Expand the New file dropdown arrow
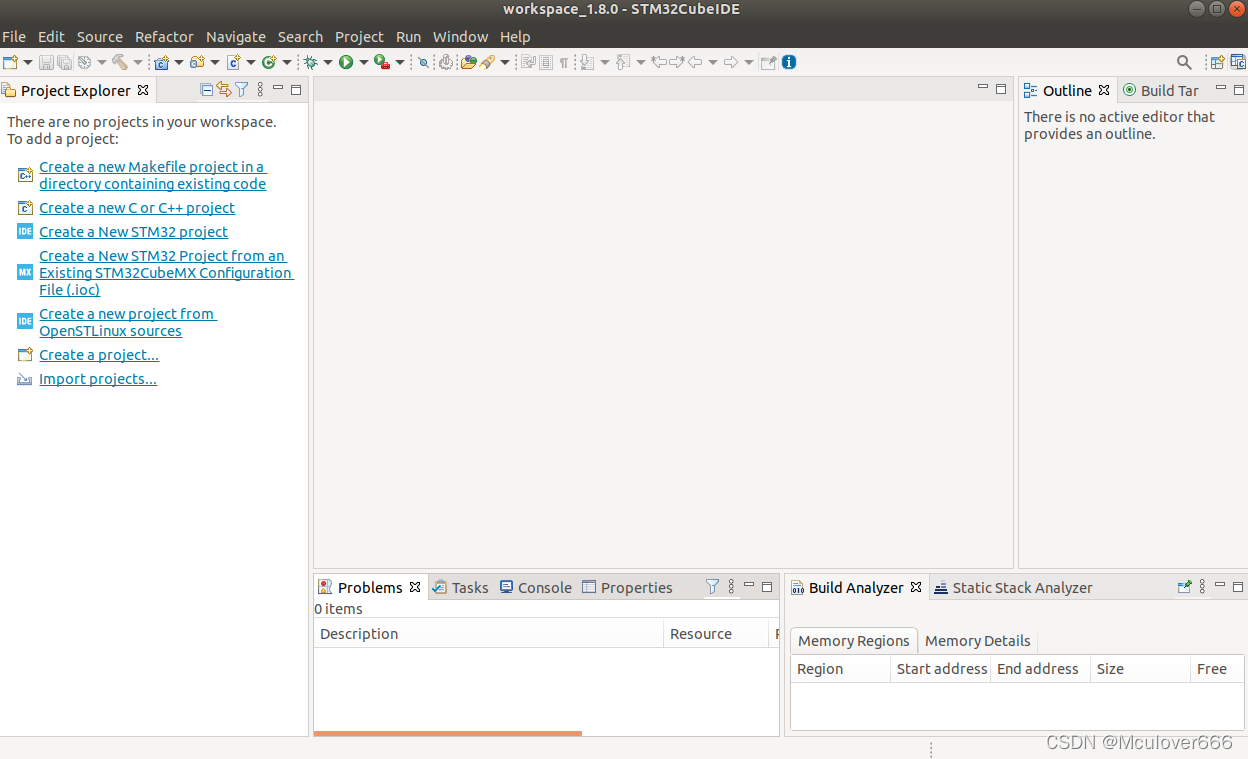 (x=28, y=62)
